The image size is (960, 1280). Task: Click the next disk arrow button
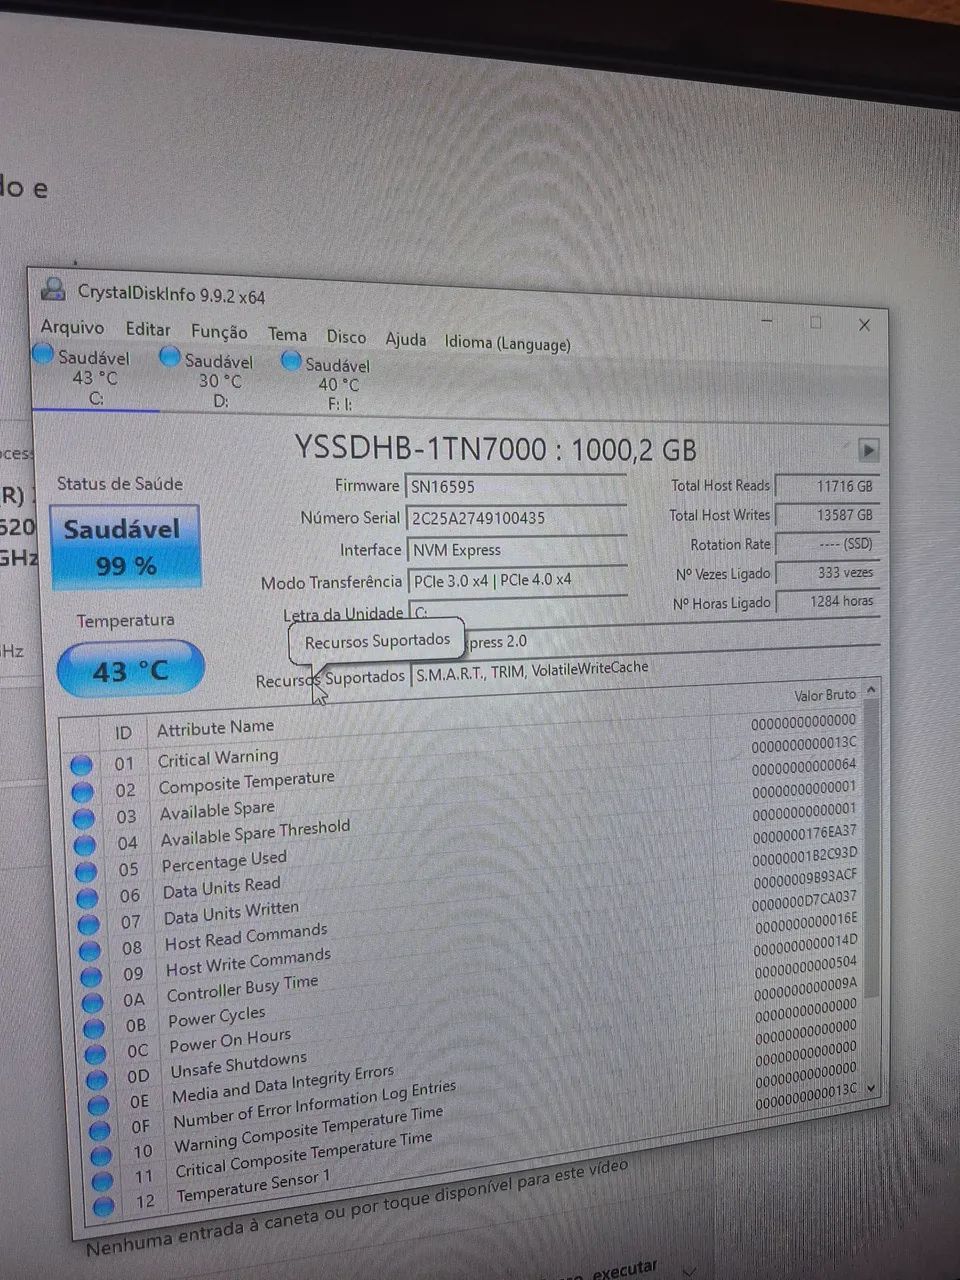coord(868,450)
